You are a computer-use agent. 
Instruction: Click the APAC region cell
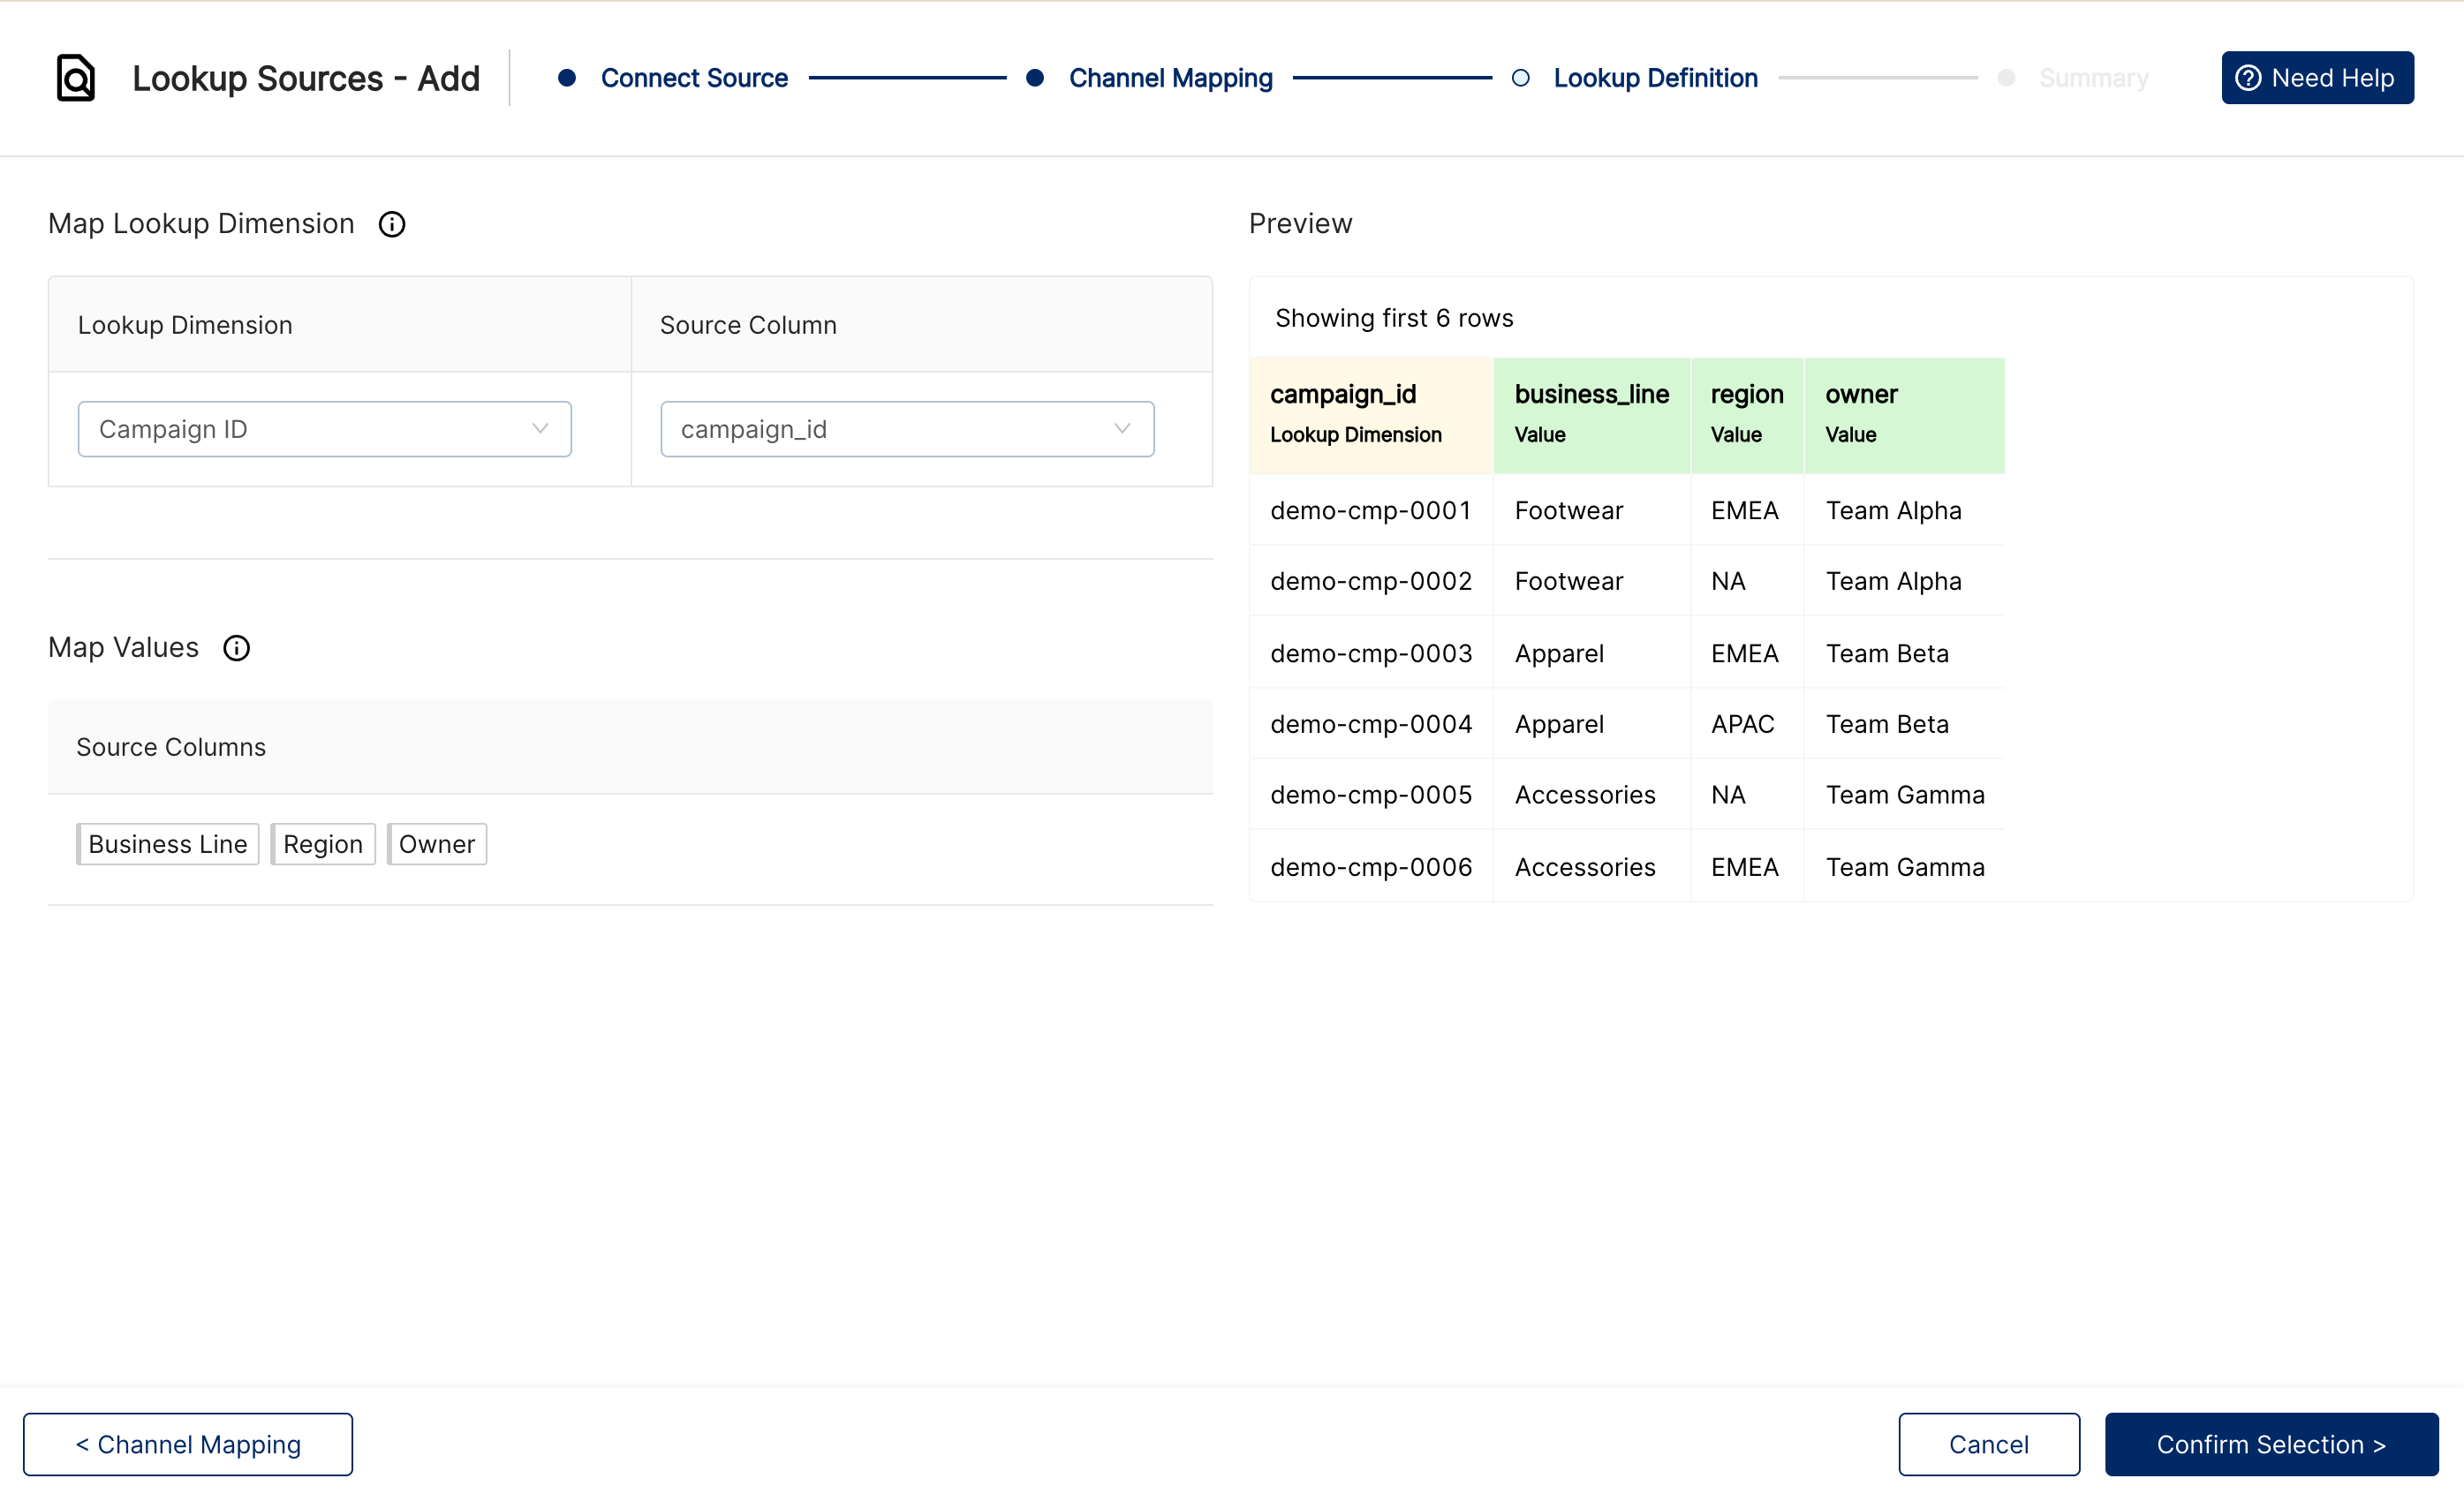tap(1747, 724)
